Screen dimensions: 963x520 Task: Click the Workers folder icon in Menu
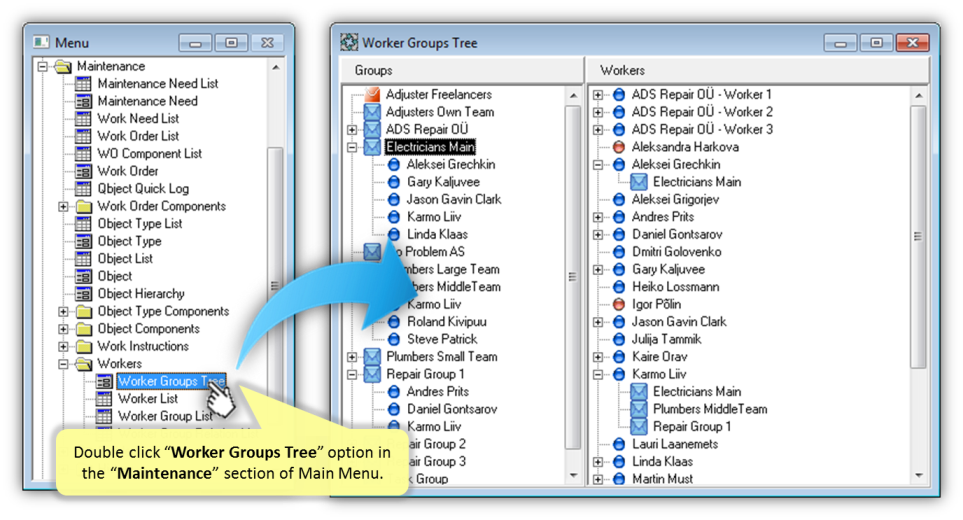click(84, 363)
